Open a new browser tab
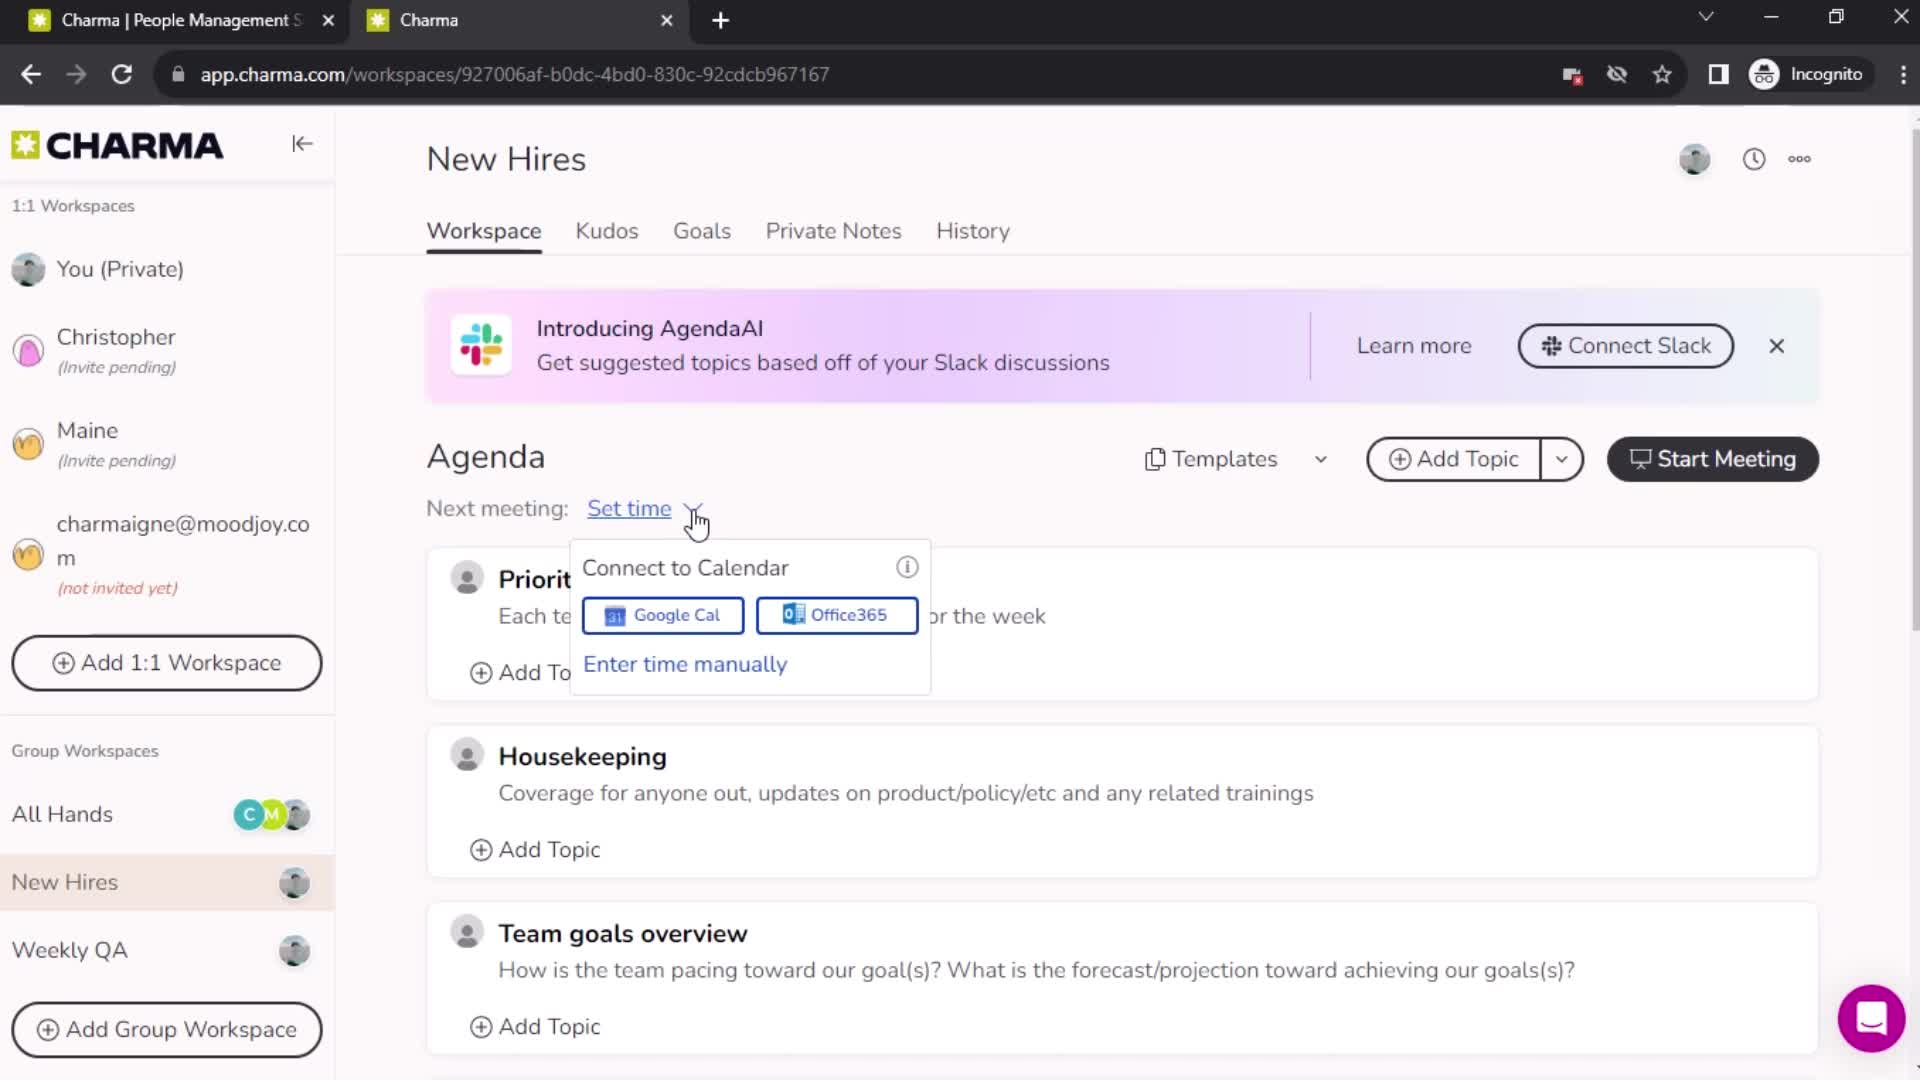Image resolution: width=1920 pixels, height=1080 pixels. point(720,20)
